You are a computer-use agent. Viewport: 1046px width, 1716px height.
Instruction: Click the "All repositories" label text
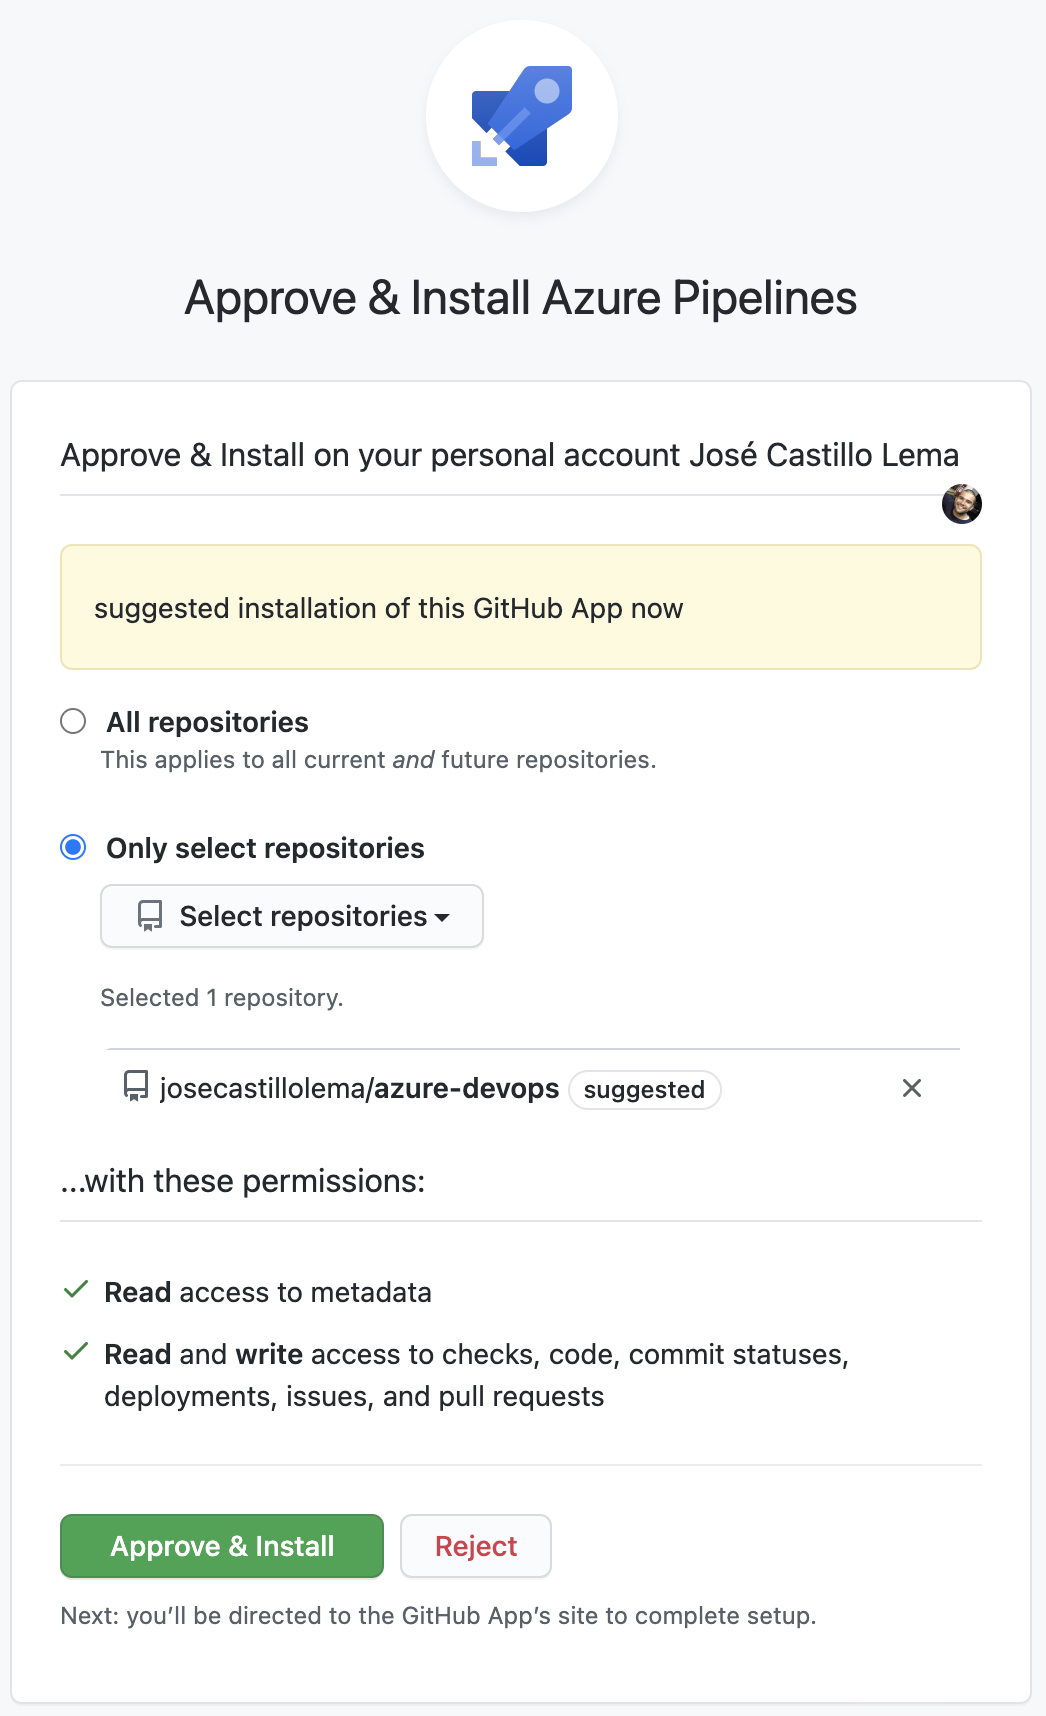point(208,722)
